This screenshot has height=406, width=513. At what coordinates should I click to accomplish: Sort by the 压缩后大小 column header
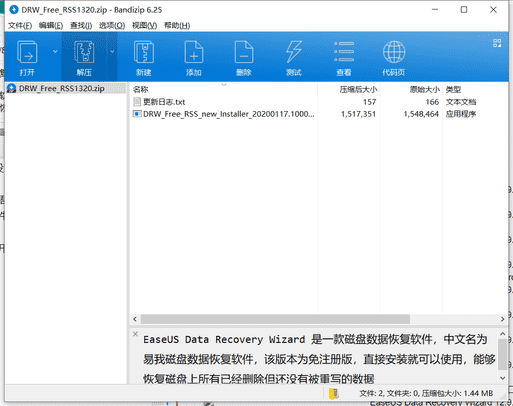point(349,89)
